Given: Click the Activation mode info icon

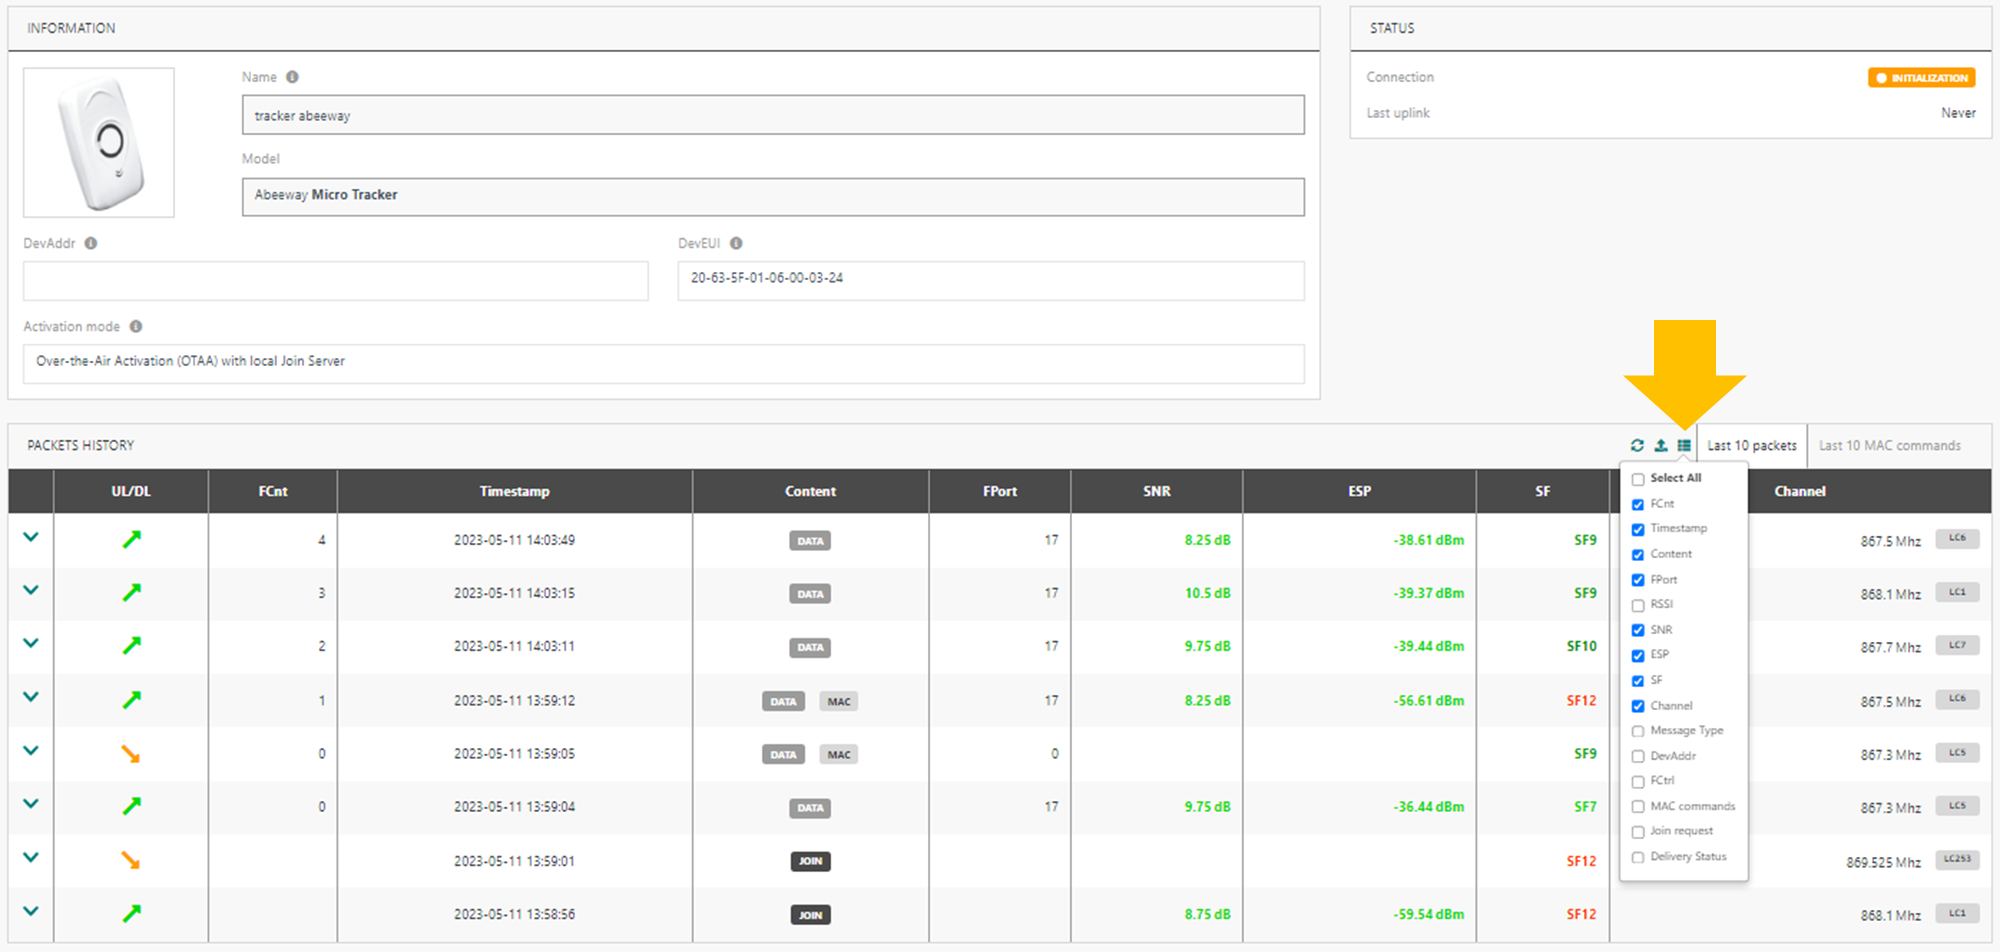Looking at the screenshot, I should pyautogui.click(x=136, y=326).
